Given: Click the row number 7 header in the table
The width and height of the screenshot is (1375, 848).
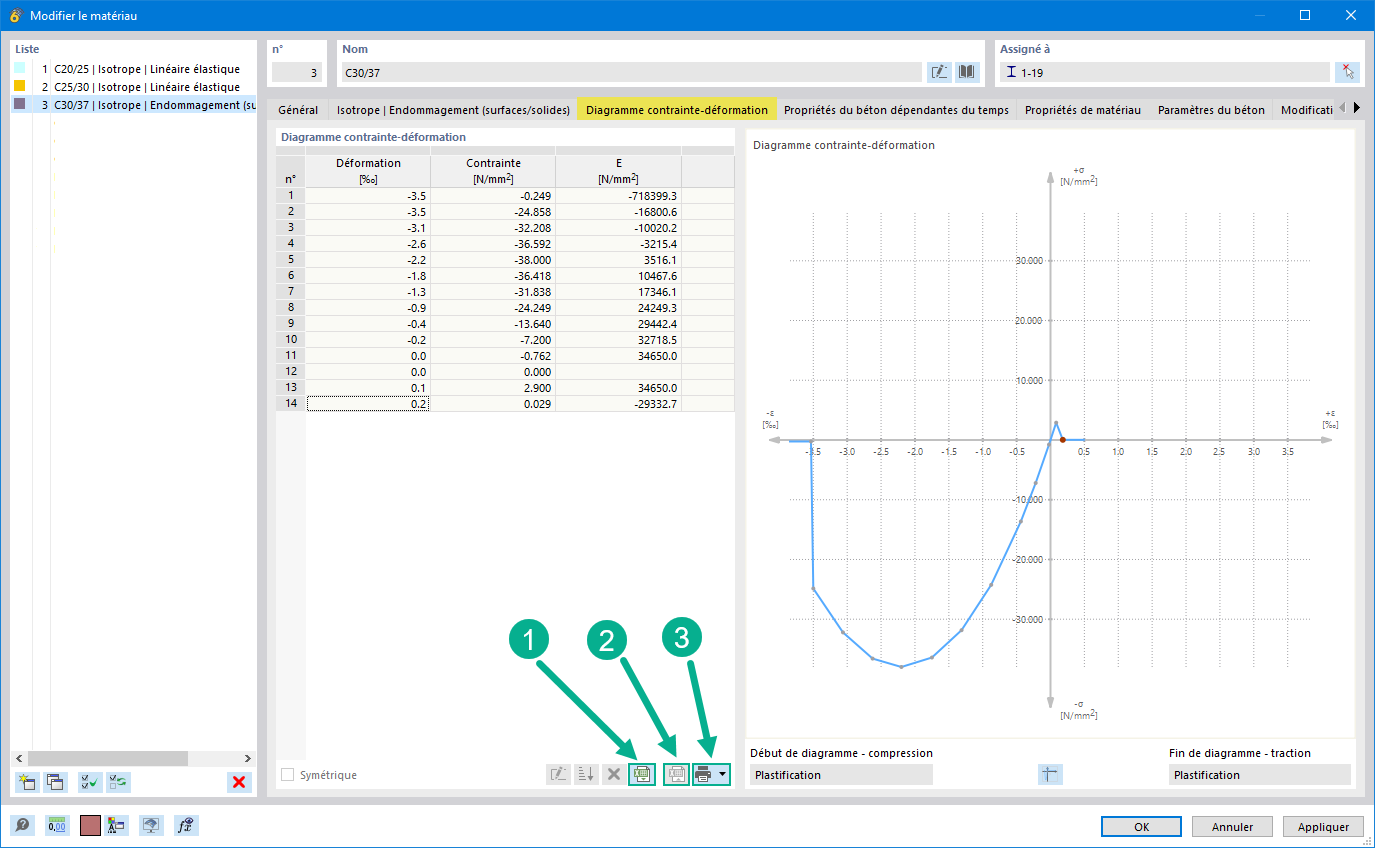Looking at the screenshot, I should click(x=290, y=292).
